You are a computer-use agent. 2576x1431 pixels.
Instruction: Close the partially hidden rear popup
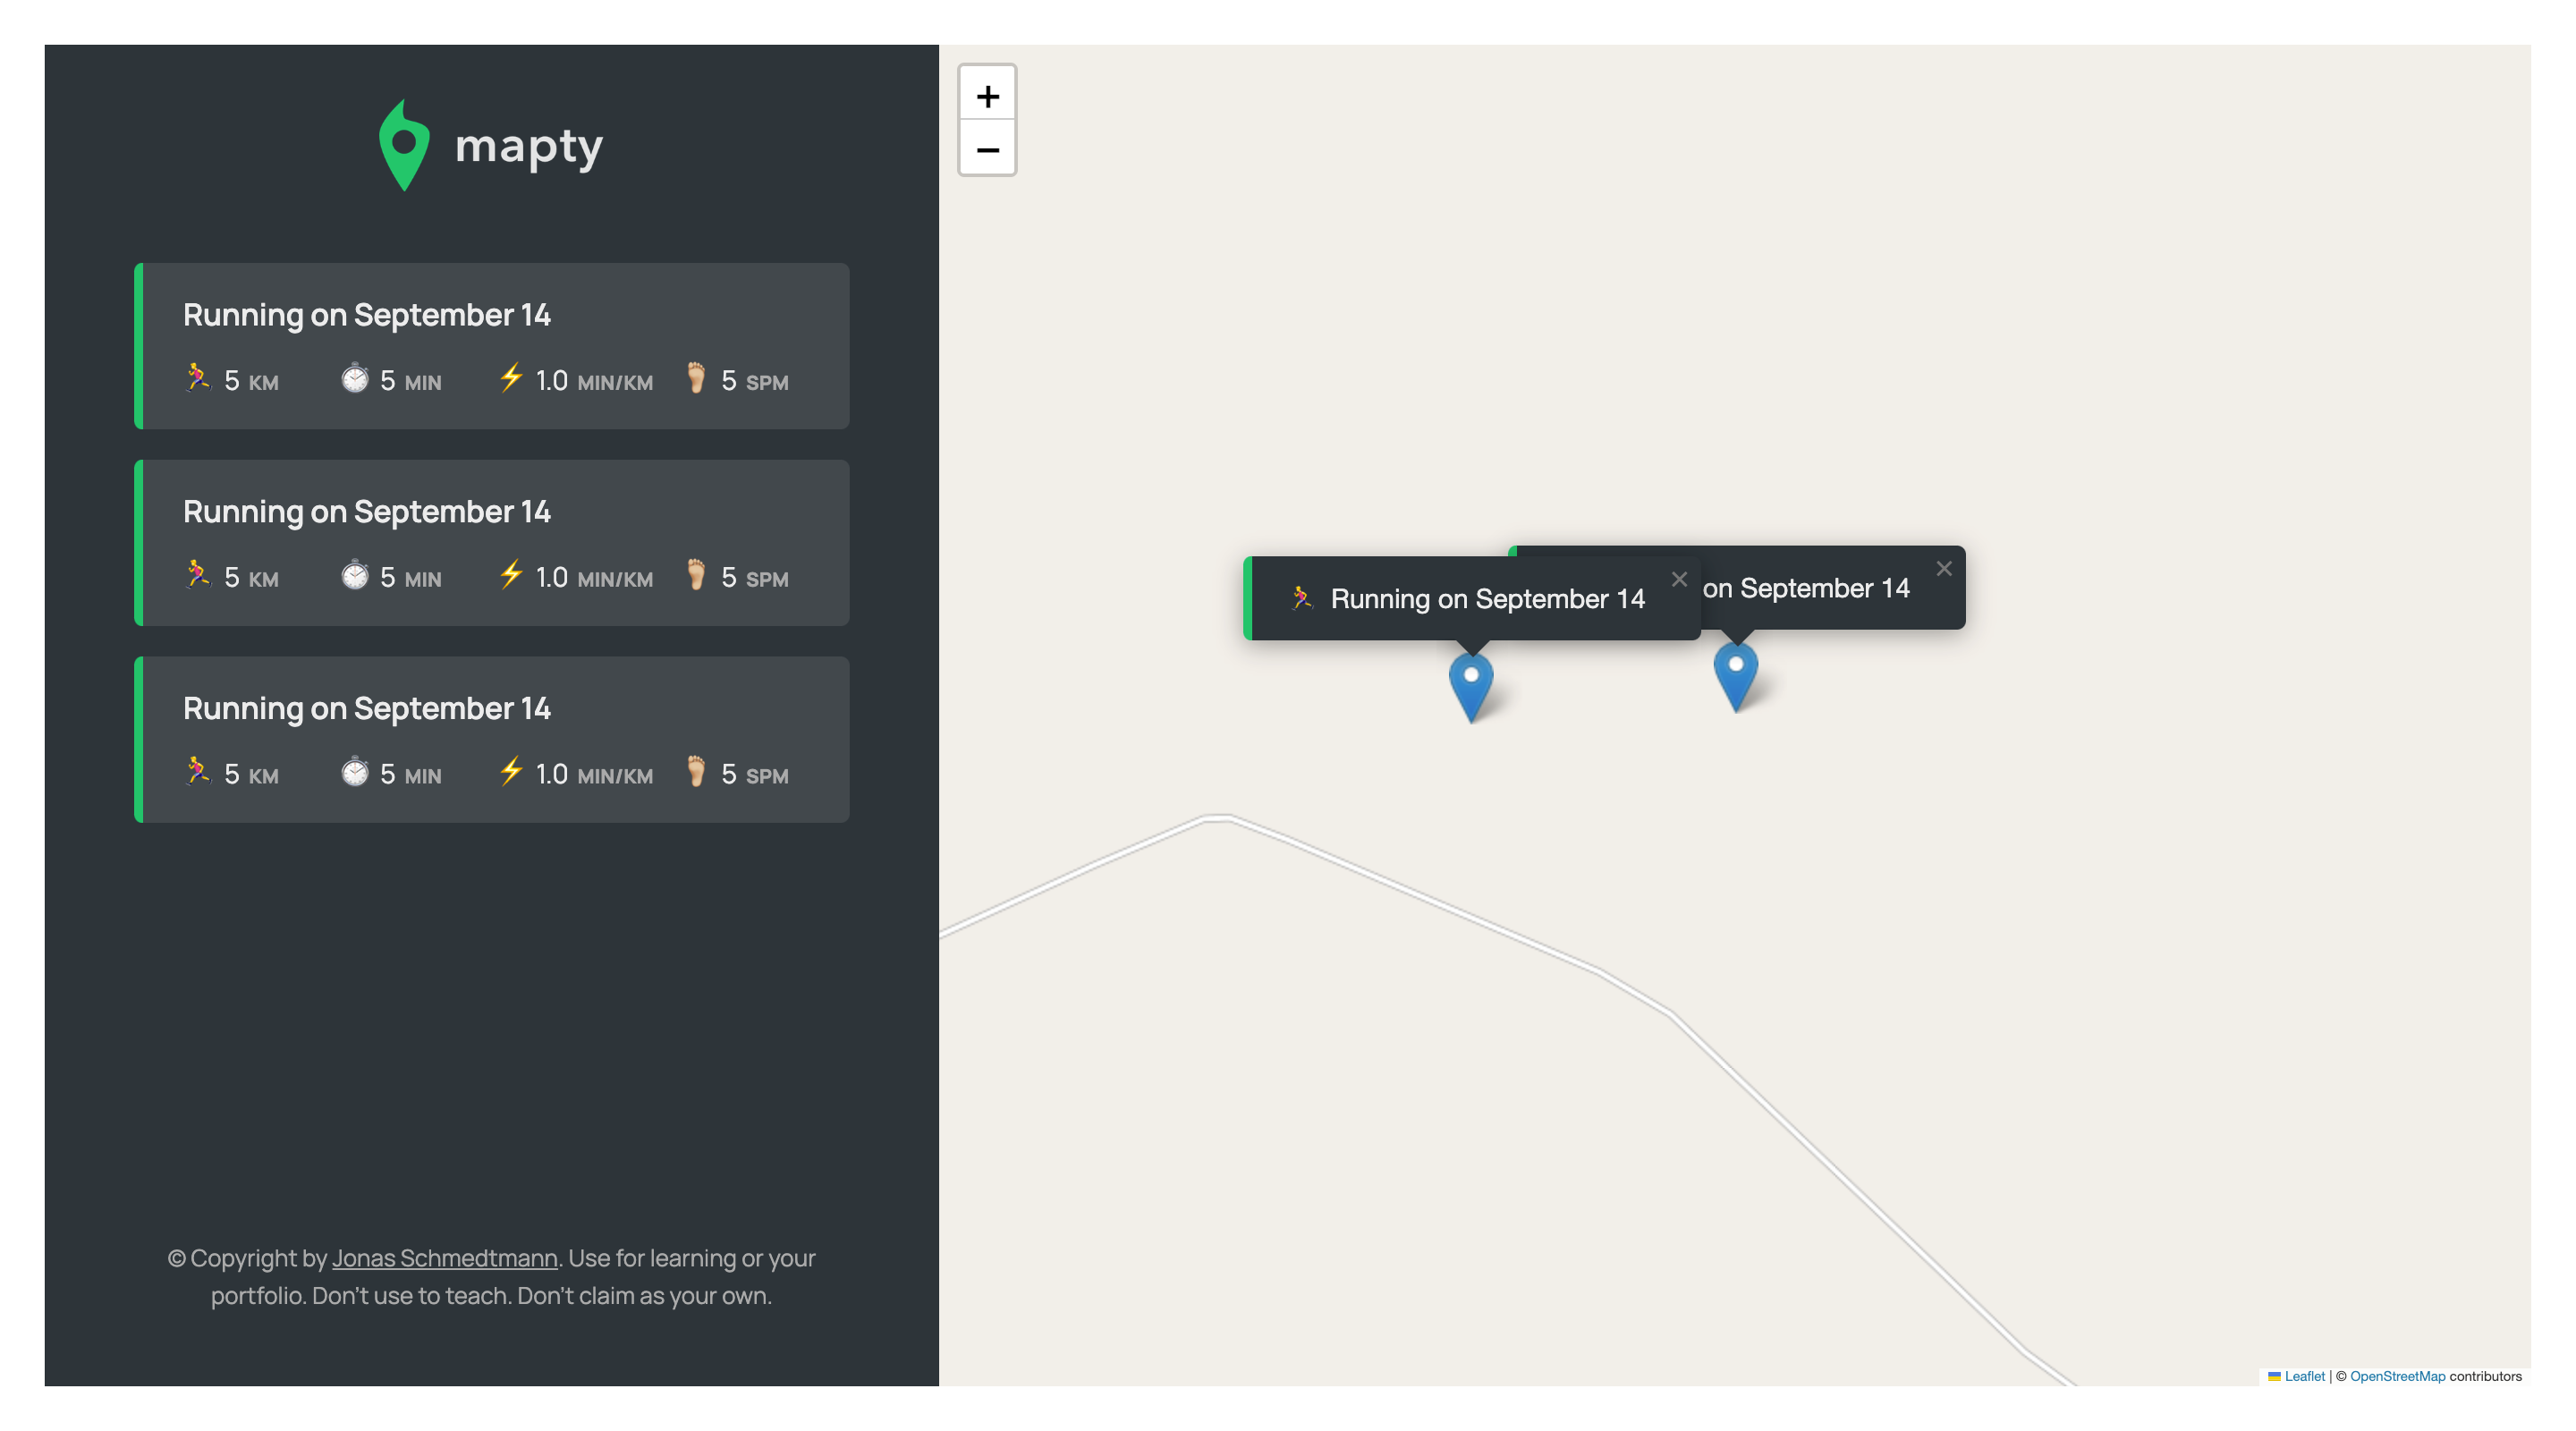[x=1943, y=568]
